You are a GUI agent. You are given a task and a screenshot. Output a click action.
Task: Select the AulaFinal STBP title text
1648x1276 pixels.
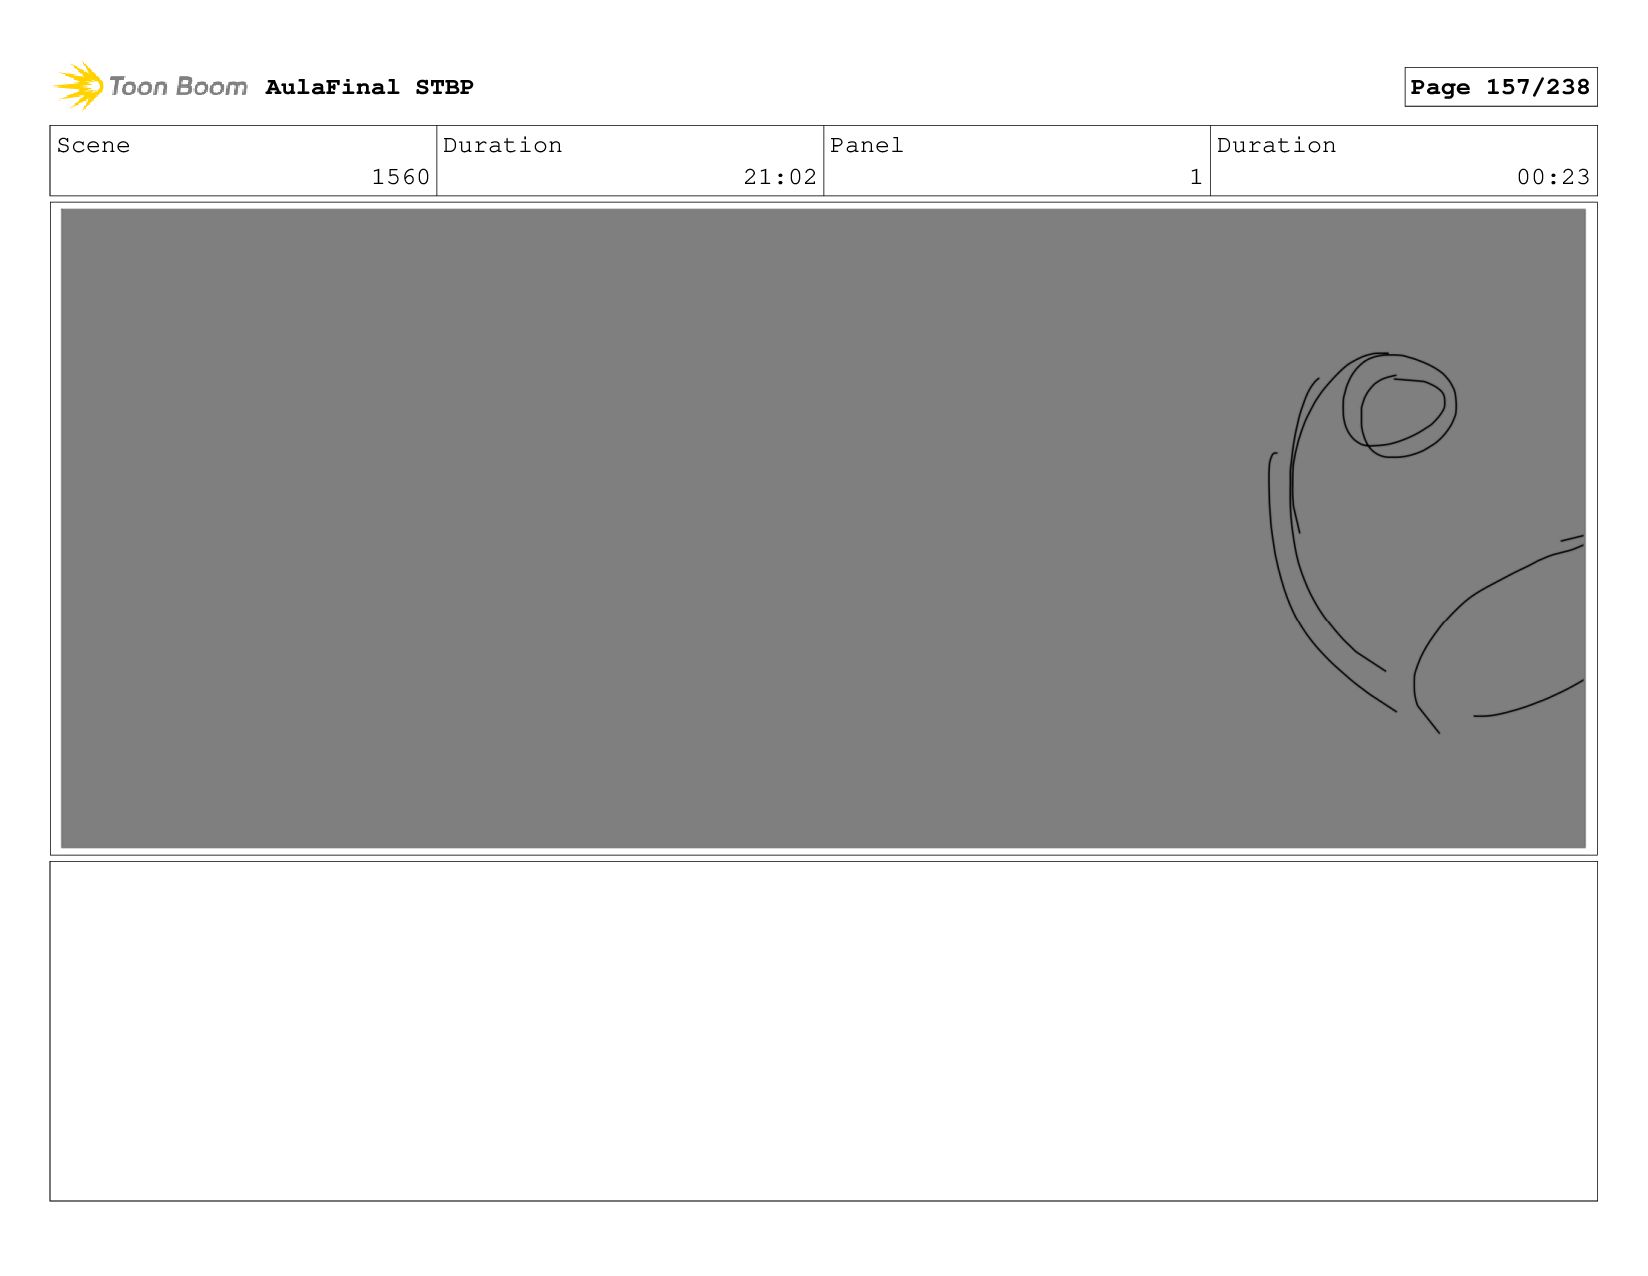pos(369,87)
